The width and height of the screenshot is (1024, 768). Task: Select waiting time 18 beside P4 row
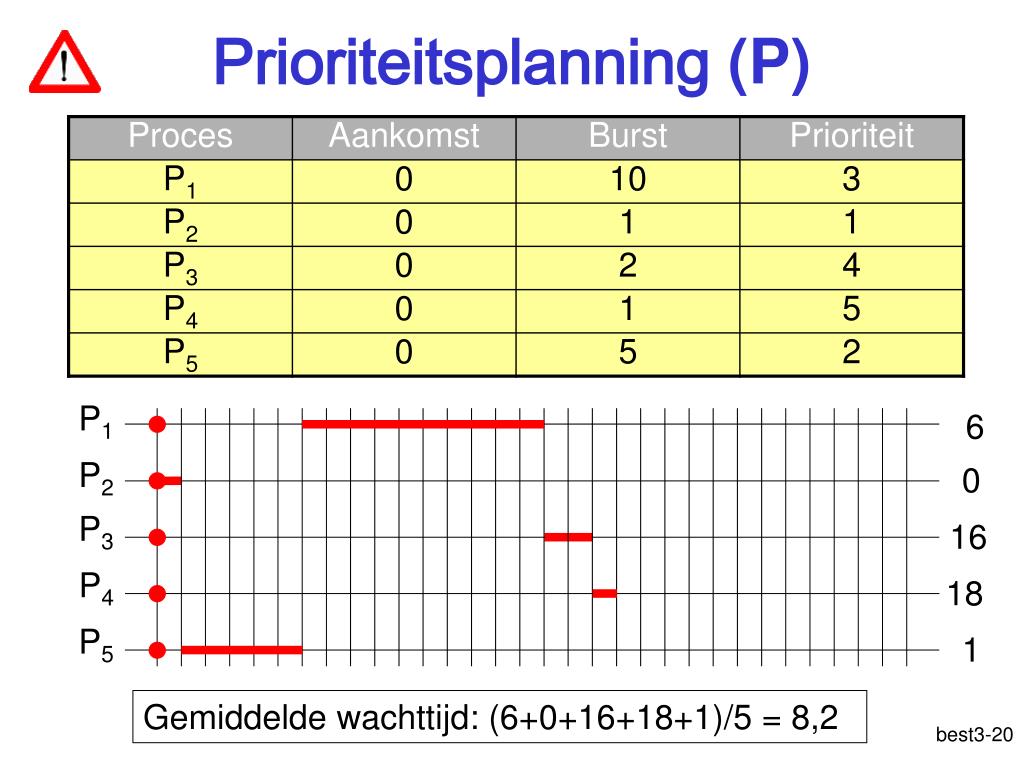965,594
